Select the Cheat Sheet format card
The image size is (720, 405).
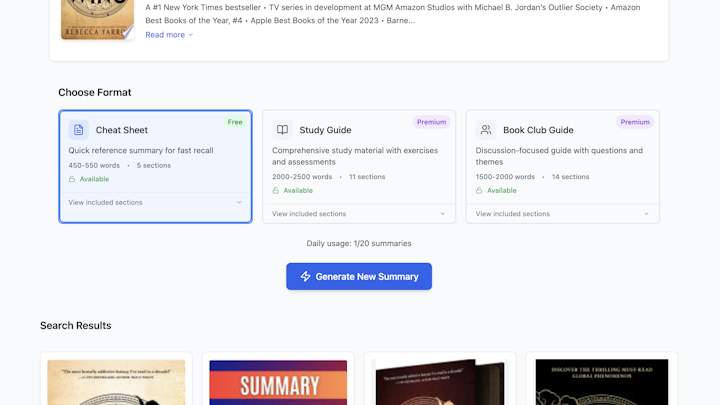155,166
